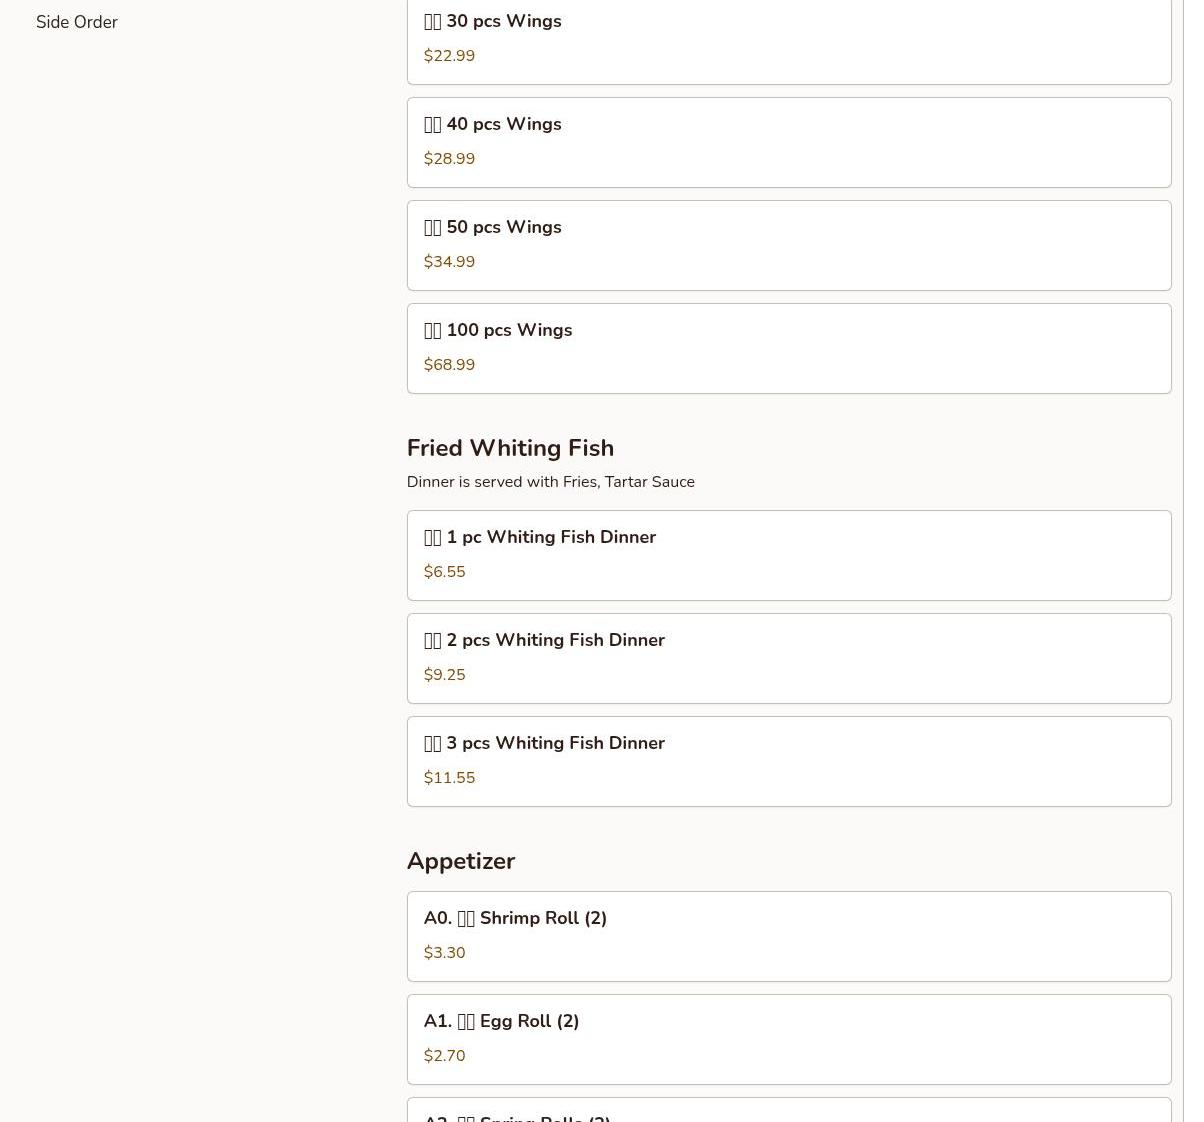Image resolution: width=1204 pixels, height=1122 pixels.
Task: Click the $68.99 price text
Action: point(449,365)
